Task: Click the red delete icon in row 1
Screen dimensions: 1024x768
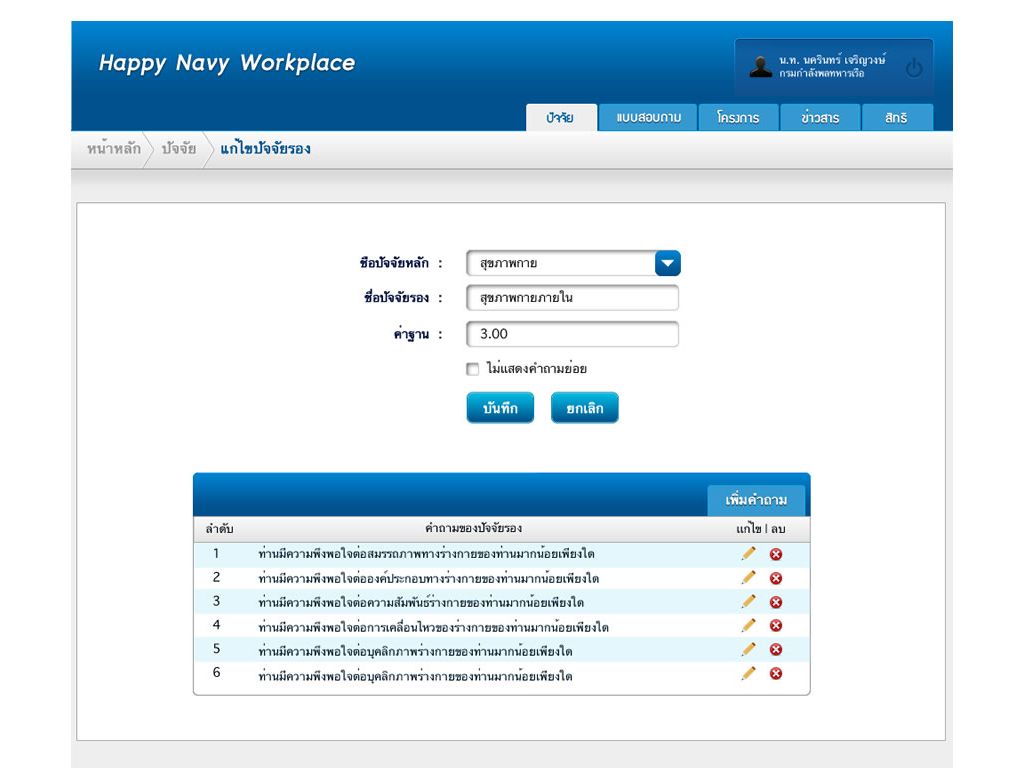Action: point(776,554)
